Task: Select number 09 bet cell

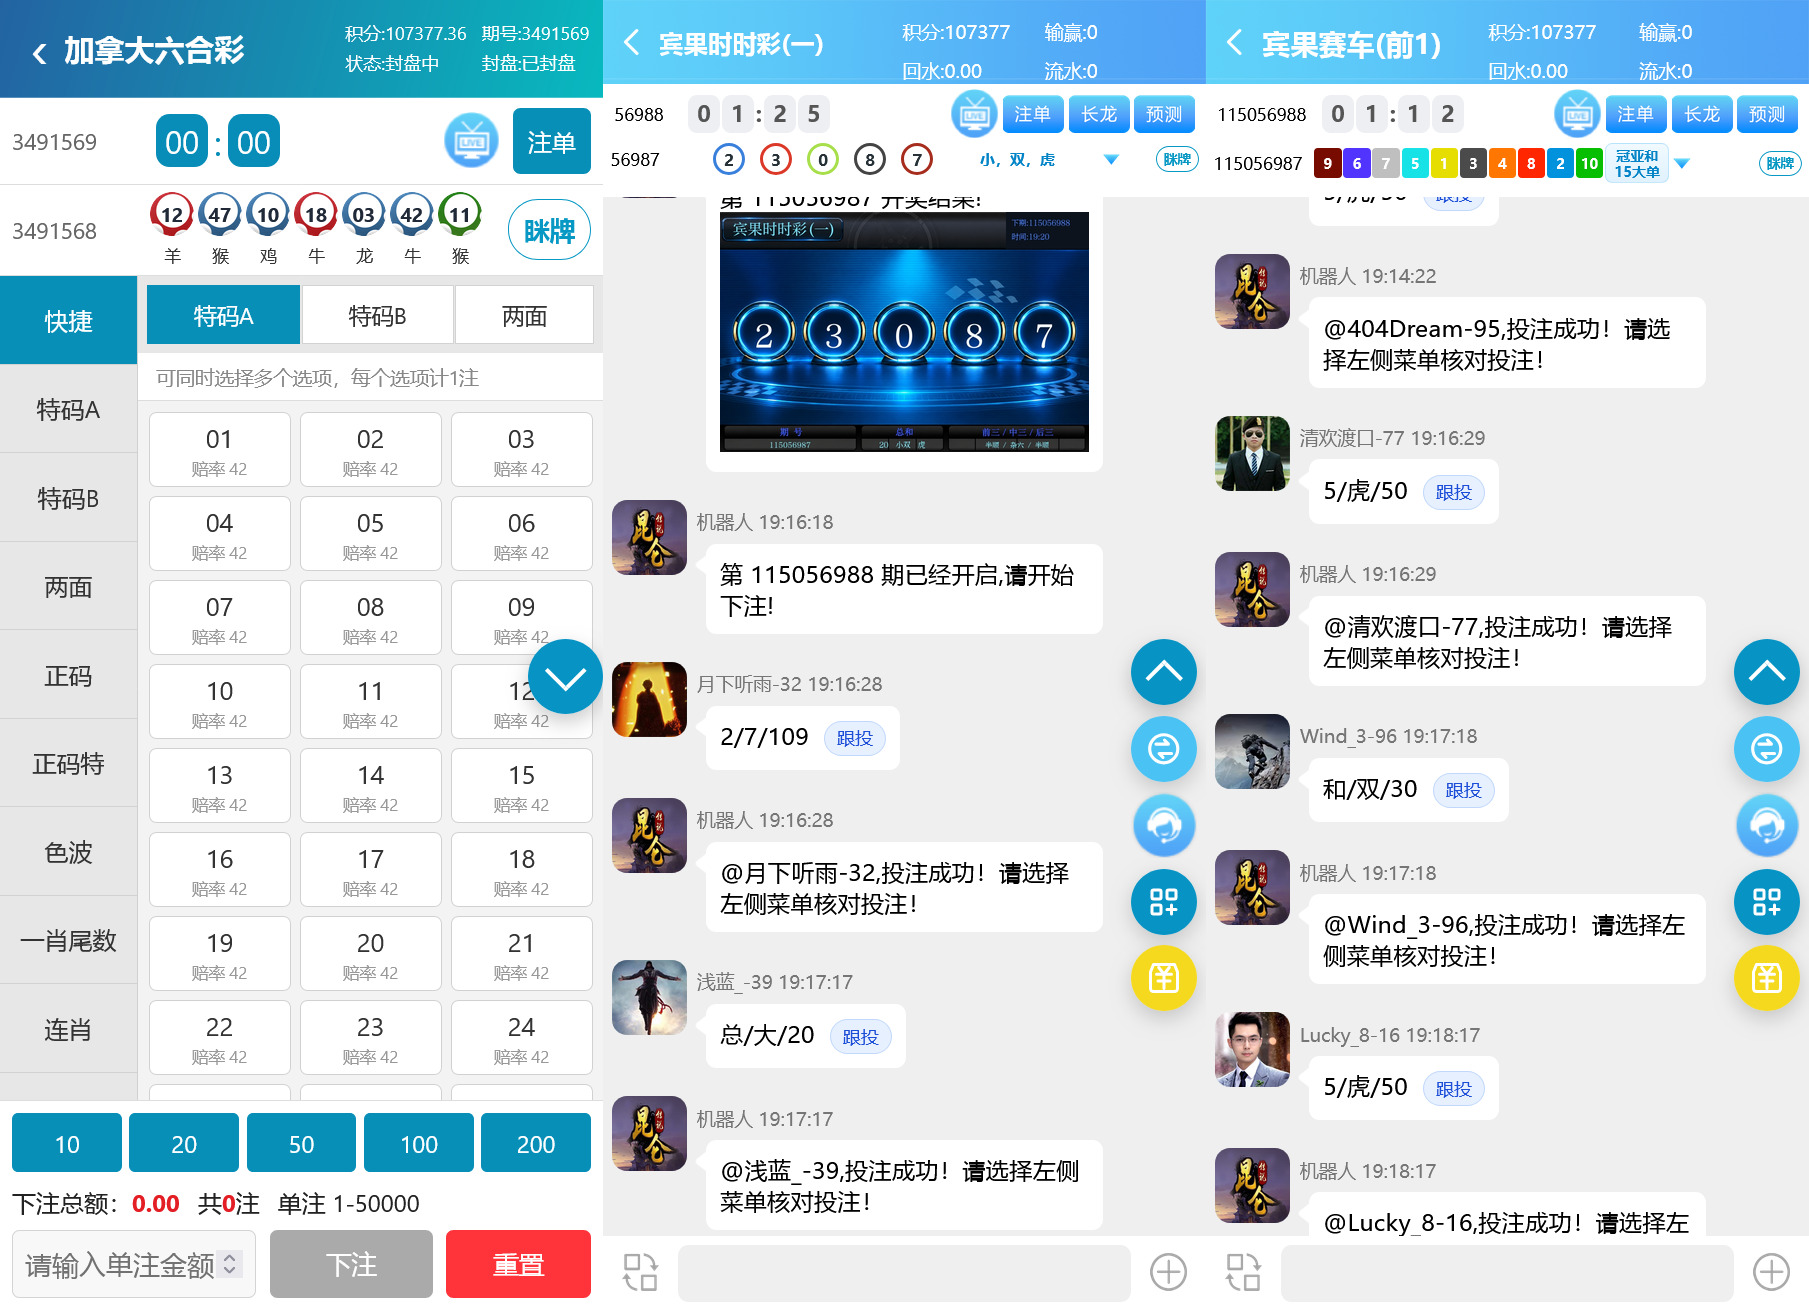Action: pos(522,619)
